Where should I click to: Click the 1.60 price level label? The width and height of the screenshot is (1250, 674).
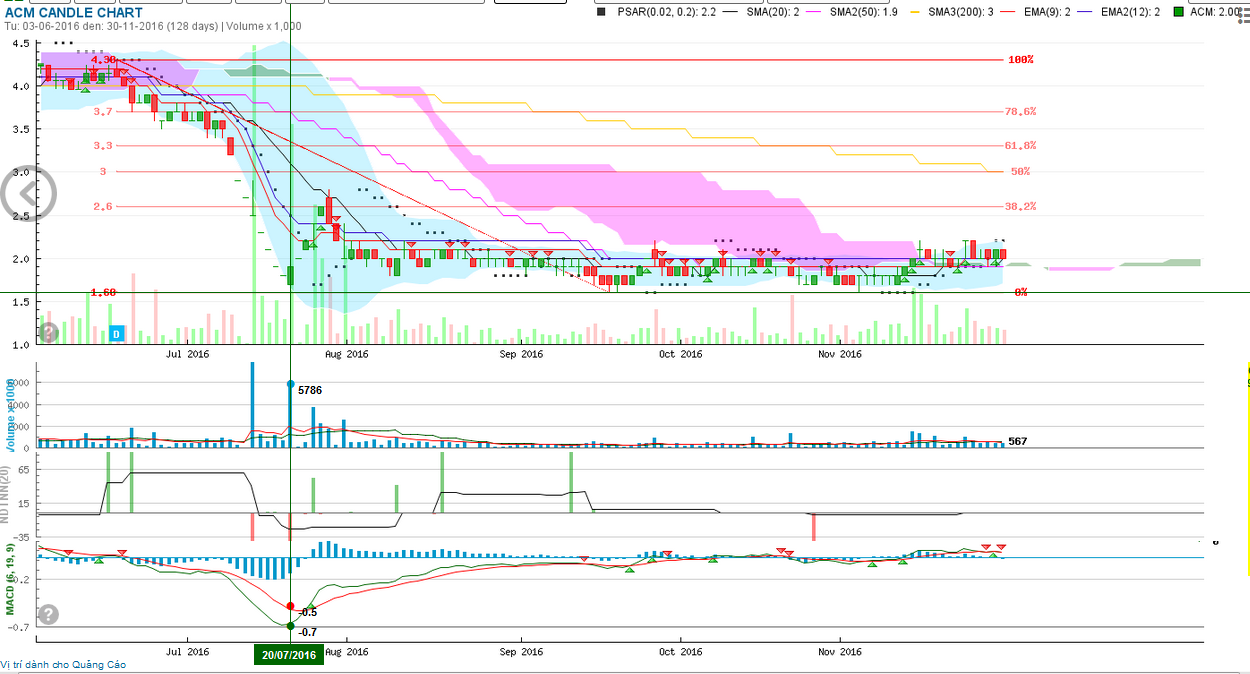coord(103,292)
